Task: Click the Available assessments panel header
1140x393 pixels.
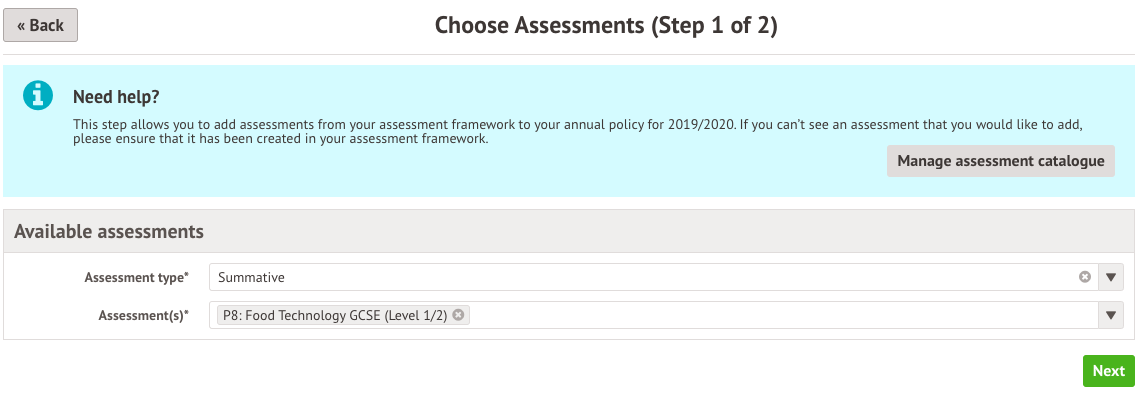Action: tap(569, 232)
